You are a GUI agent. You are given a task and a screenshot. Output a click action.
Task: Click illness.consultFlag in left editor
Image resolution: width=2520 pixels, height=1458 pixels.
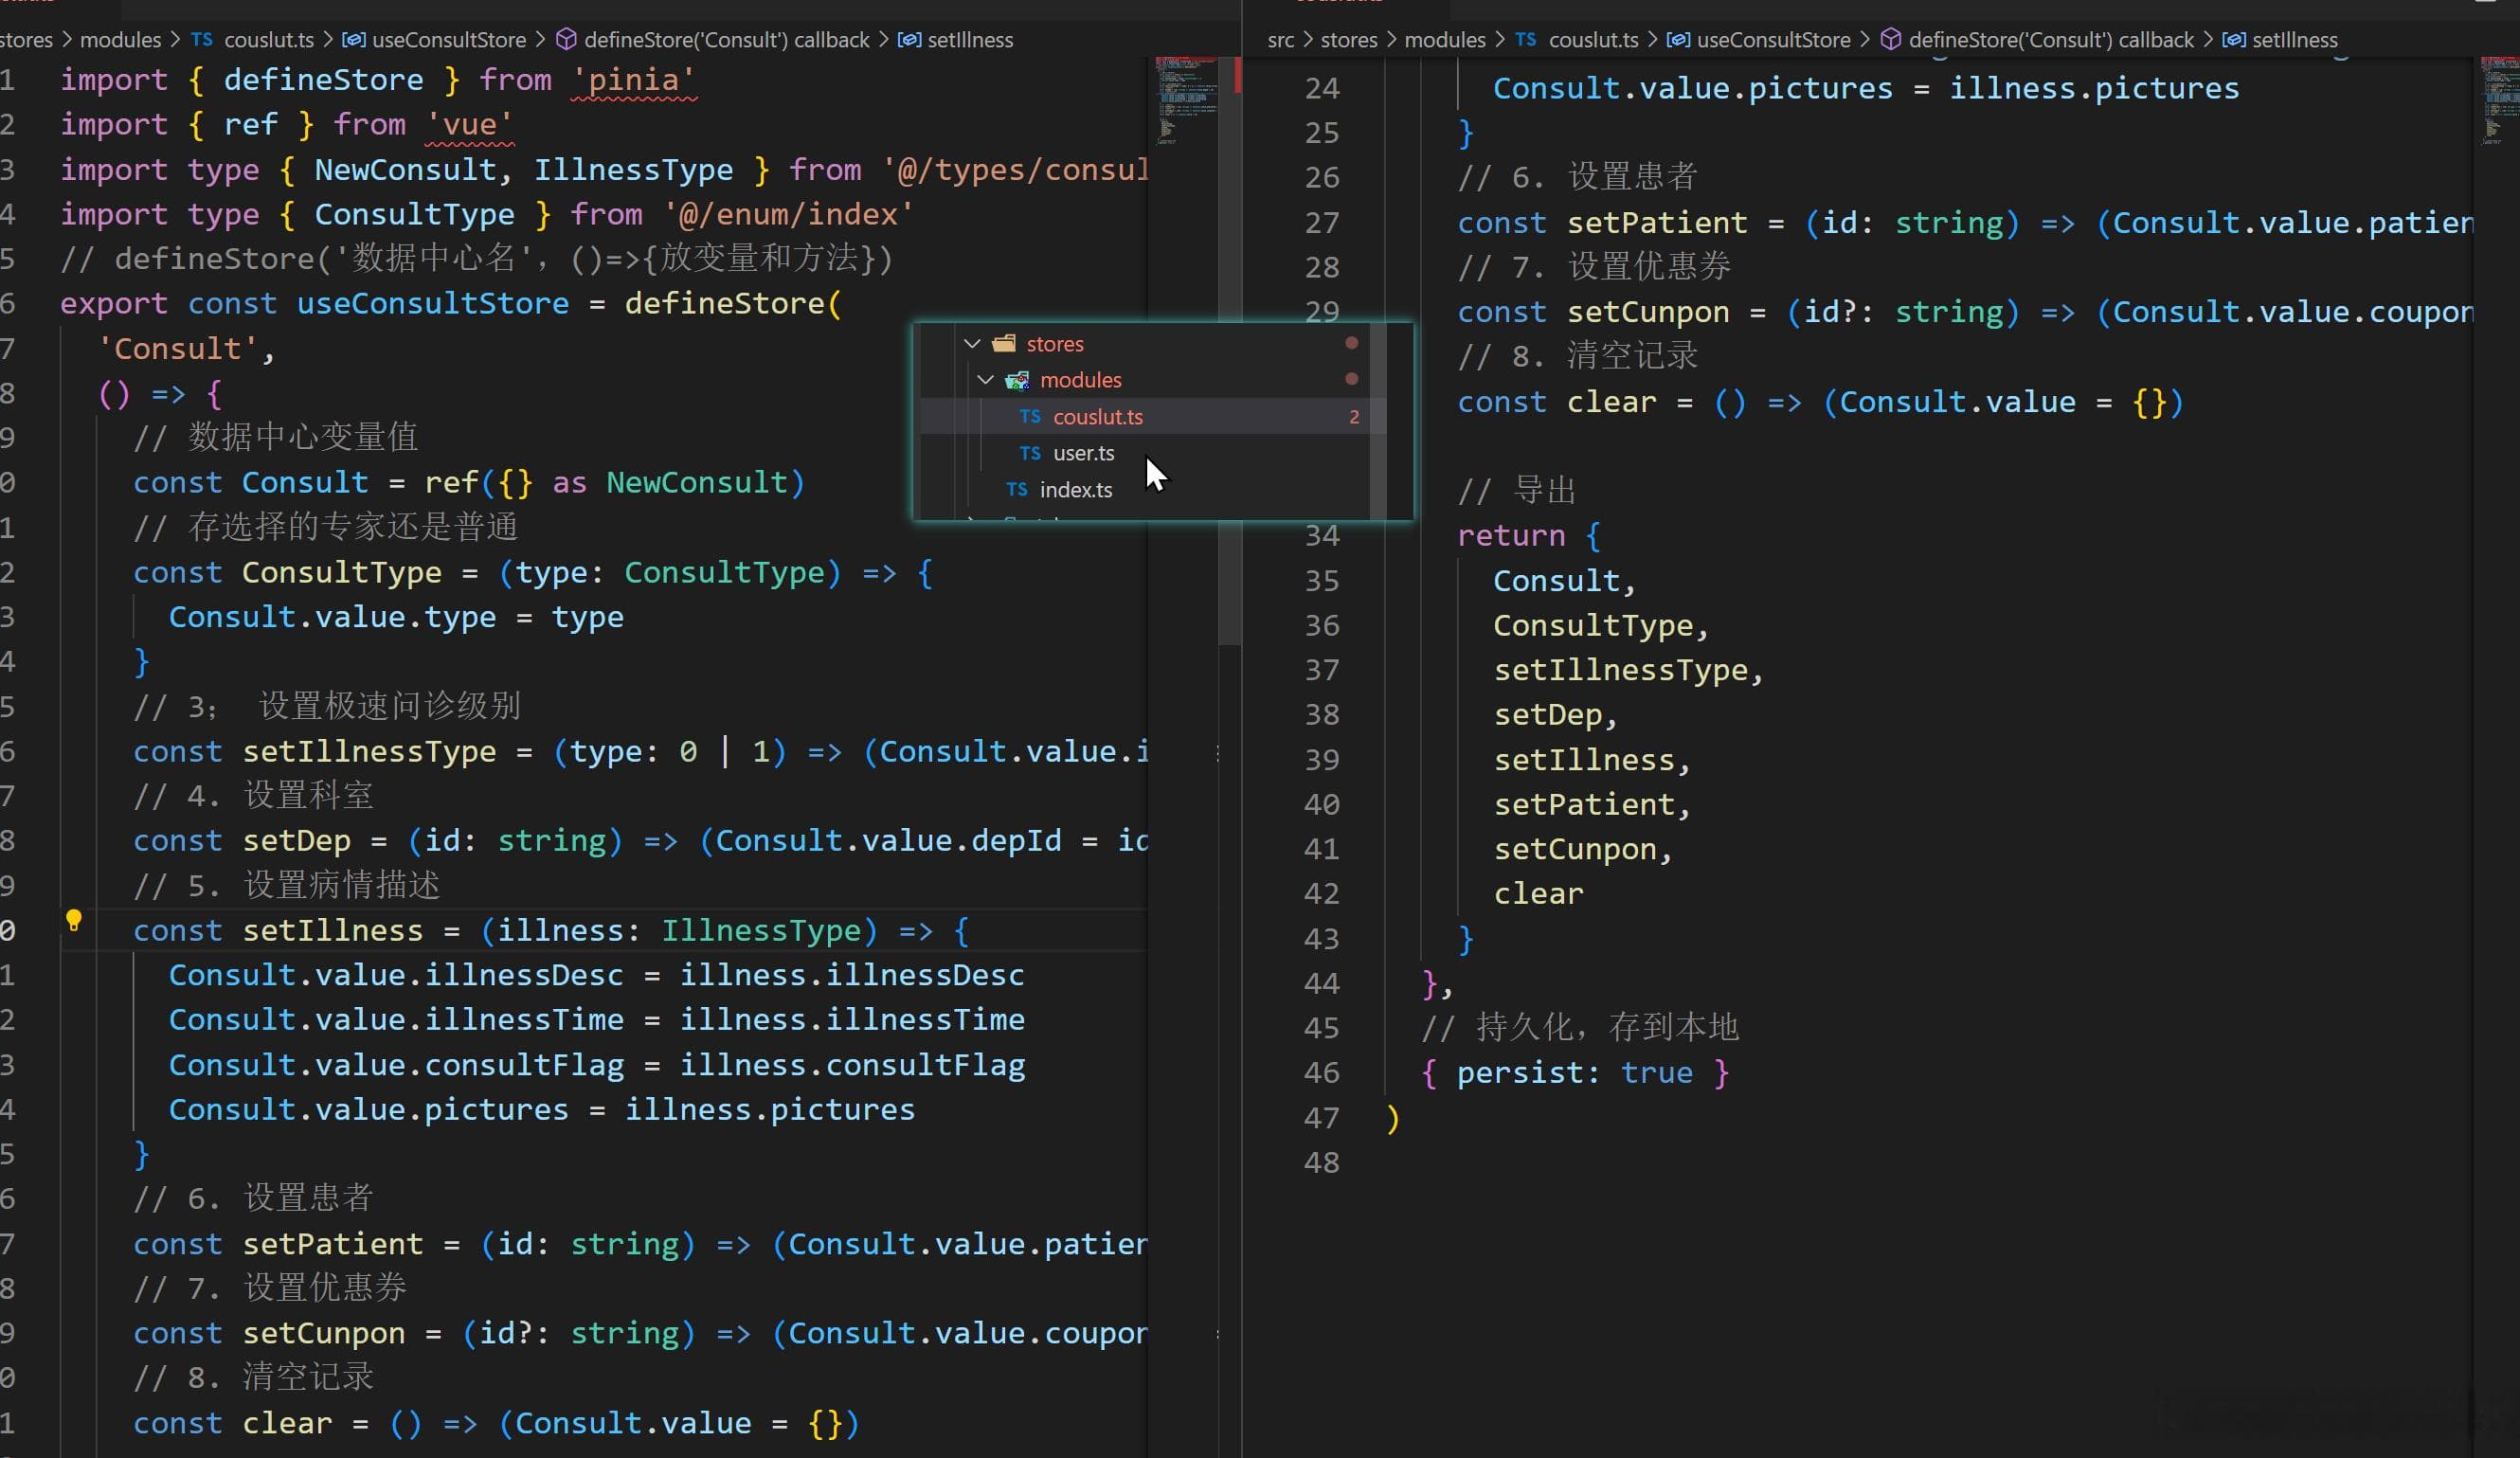coord(852,1066)
